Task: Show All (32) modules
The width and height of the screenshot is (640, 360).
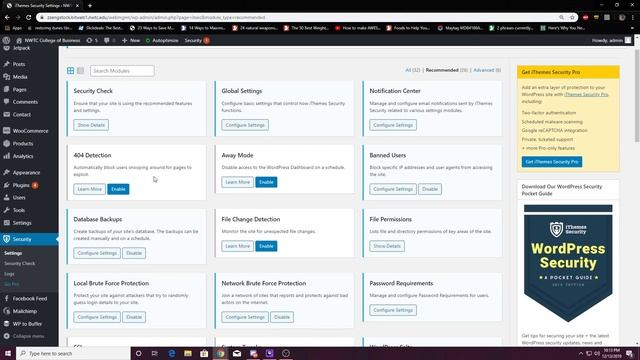Action: pyautogui.click(x=412, y=70)
